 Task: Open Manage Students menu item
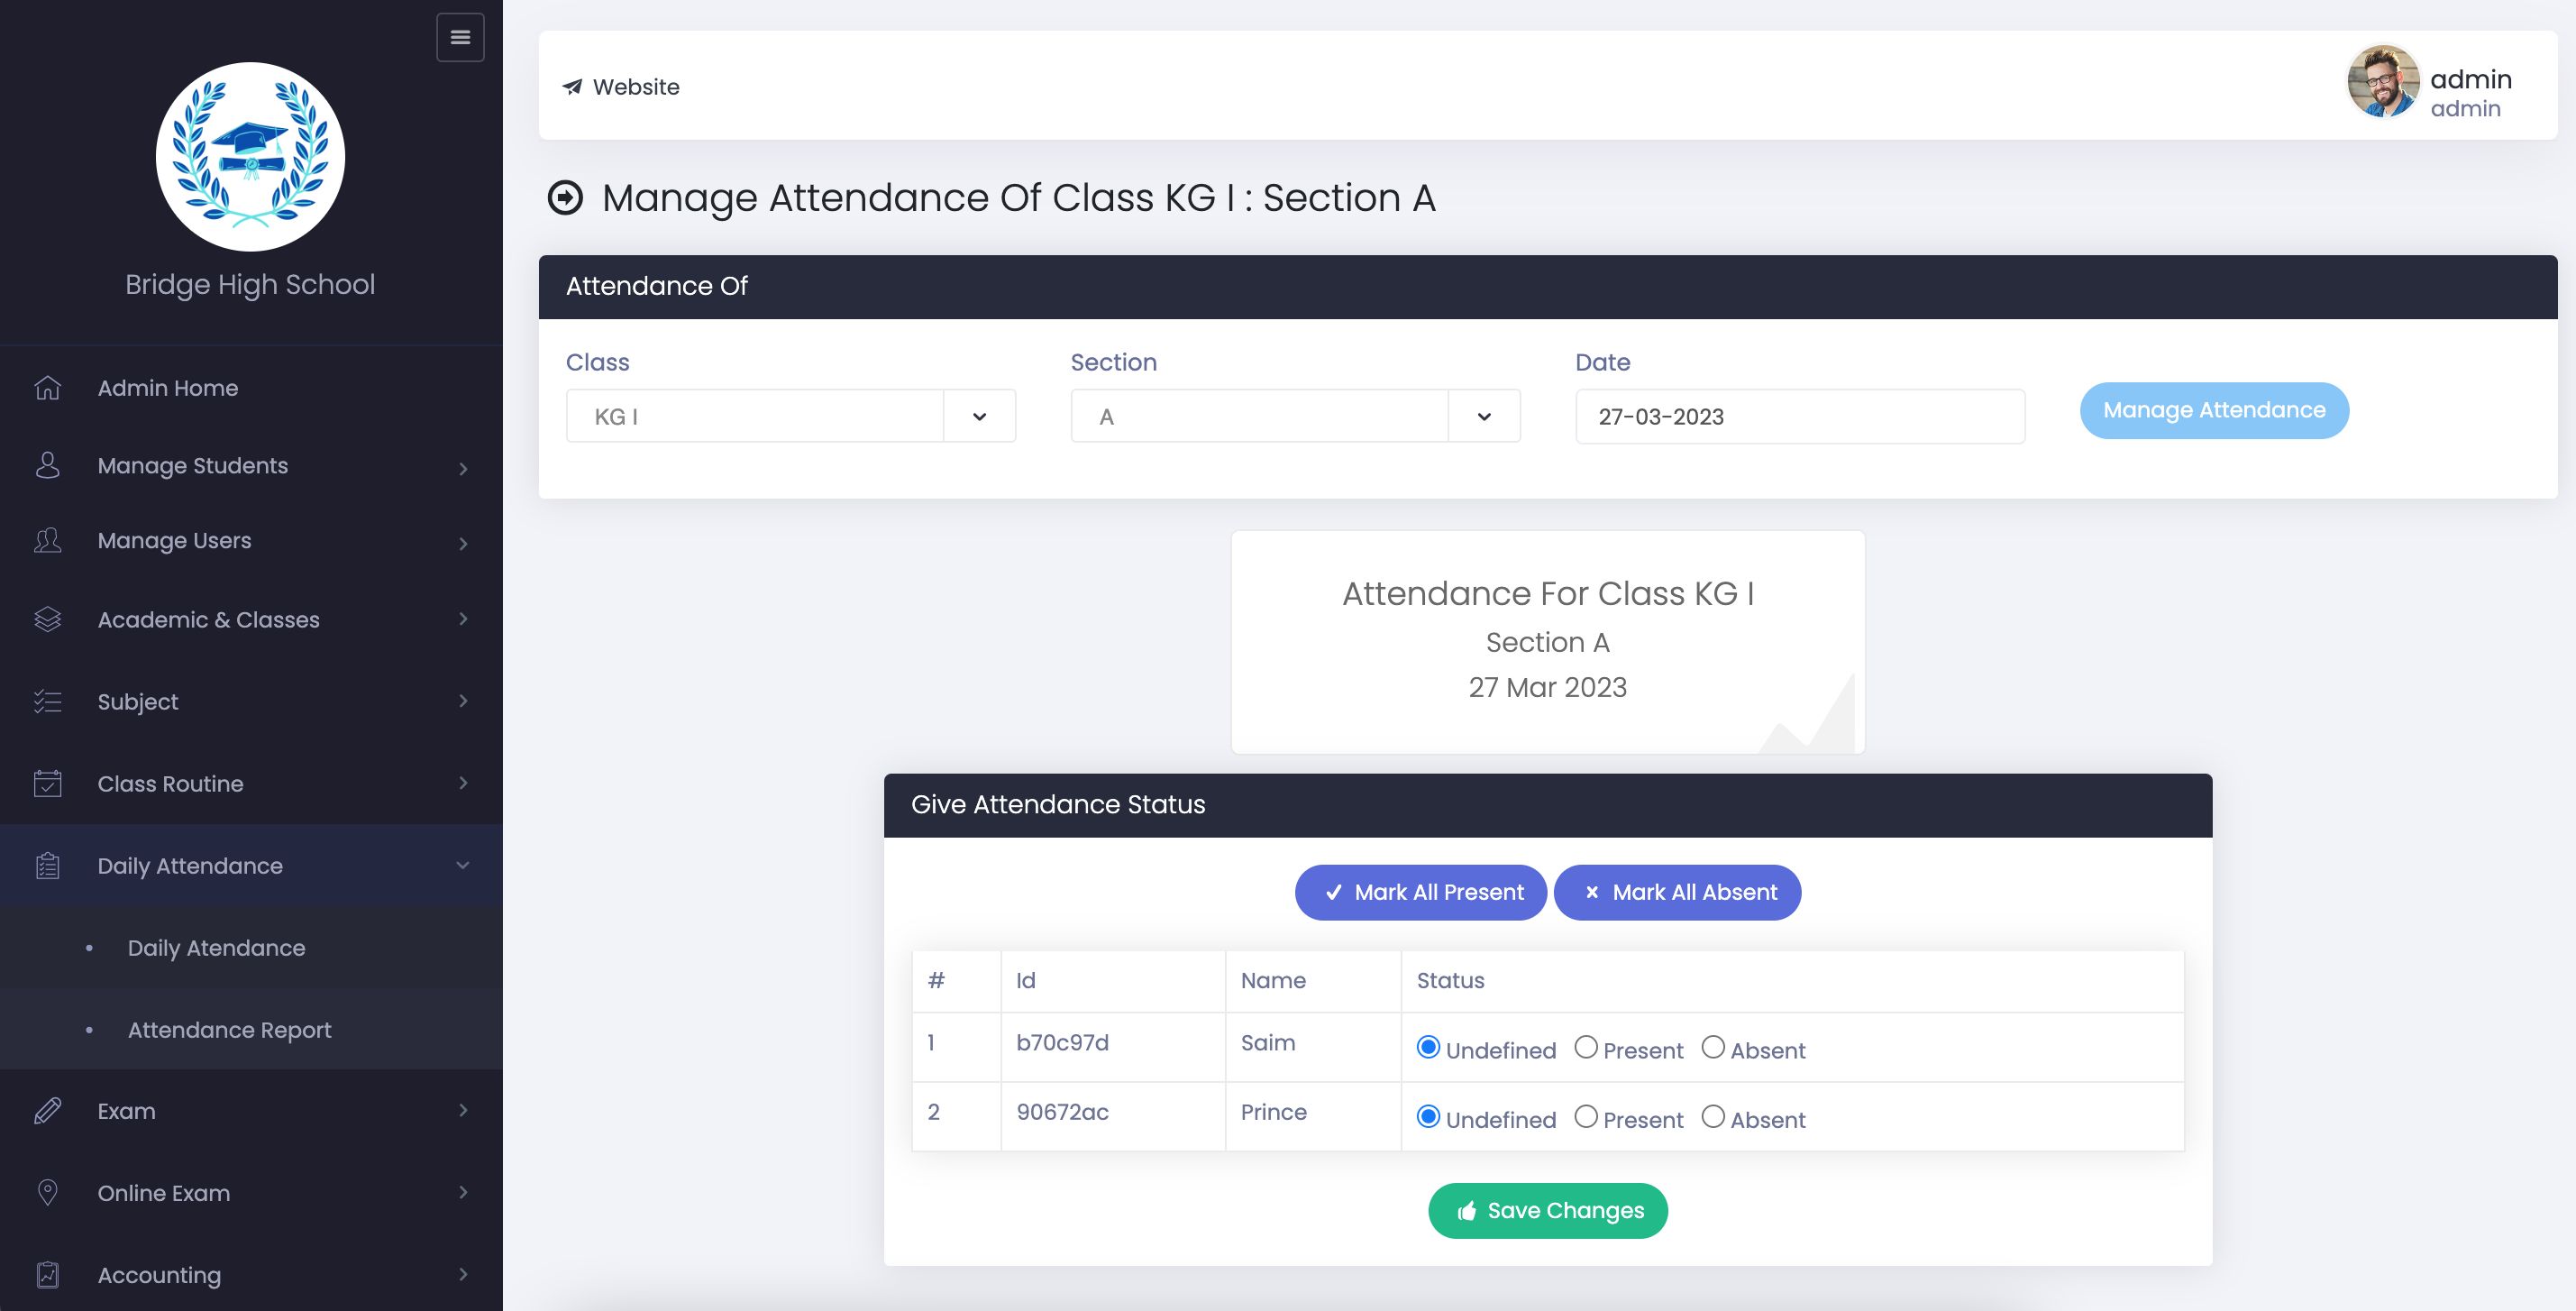(x=251, y=466)
